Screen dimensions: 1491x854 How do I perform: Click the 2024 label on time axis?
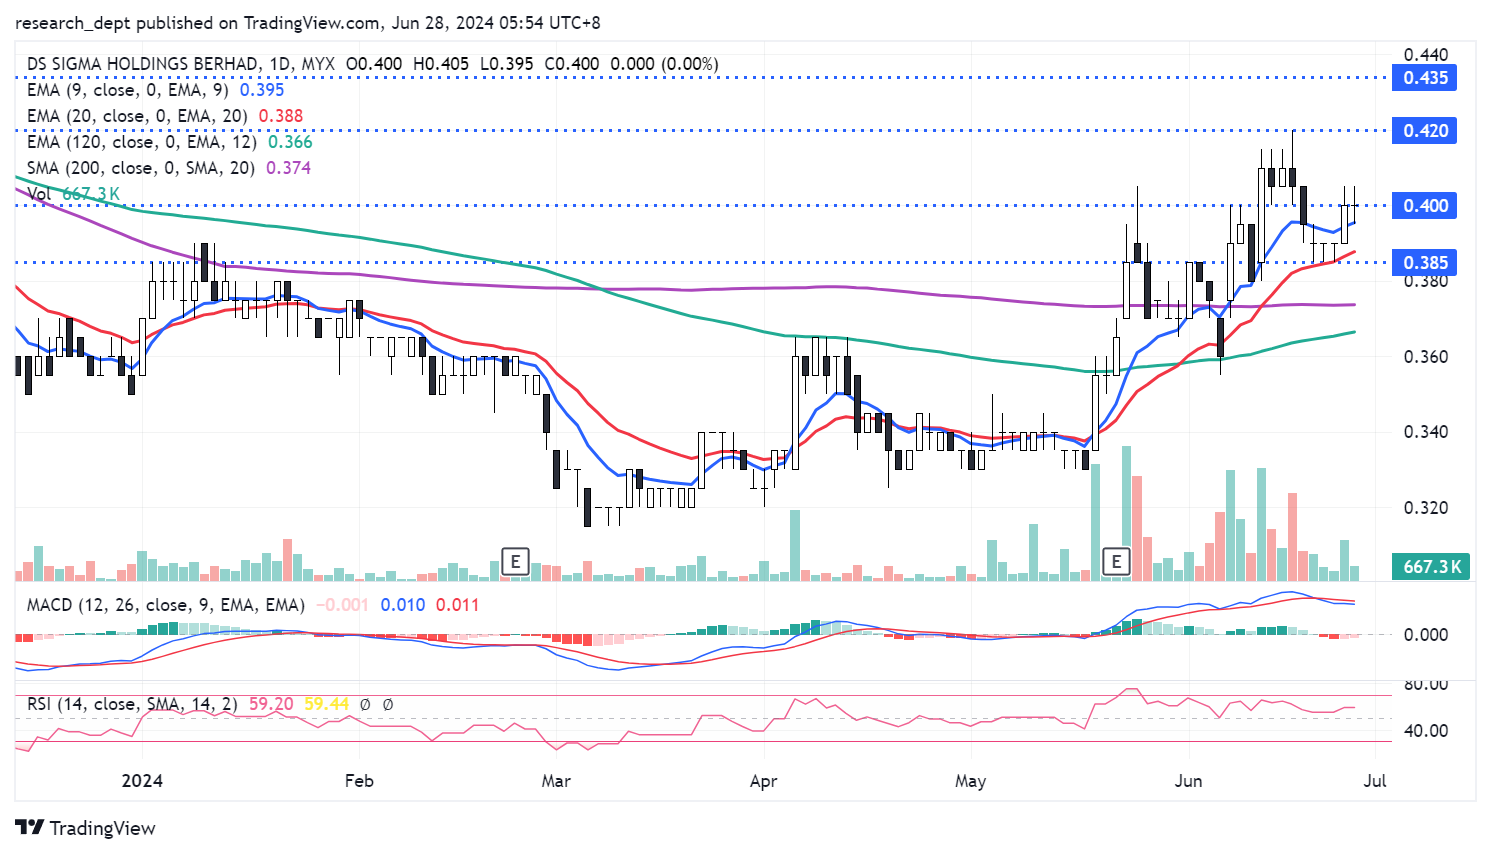[x=142, y=781]
